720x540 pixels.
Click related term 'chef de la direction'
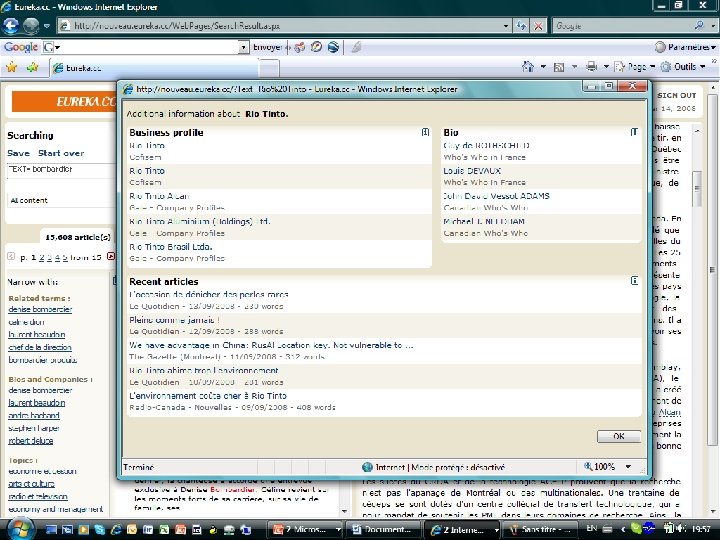tap(40, 348)
